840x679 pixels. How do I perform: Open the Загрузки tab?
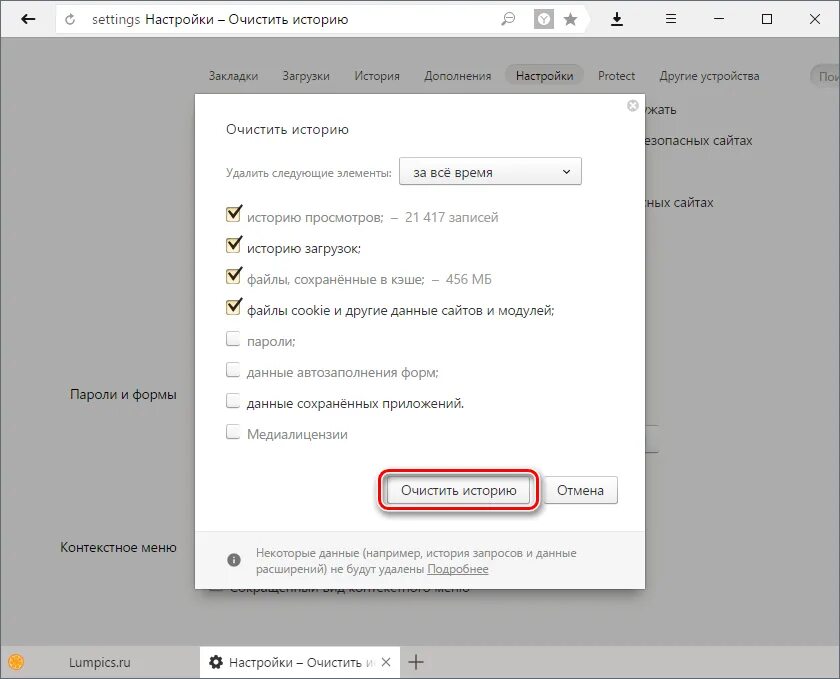coord(306,76)
